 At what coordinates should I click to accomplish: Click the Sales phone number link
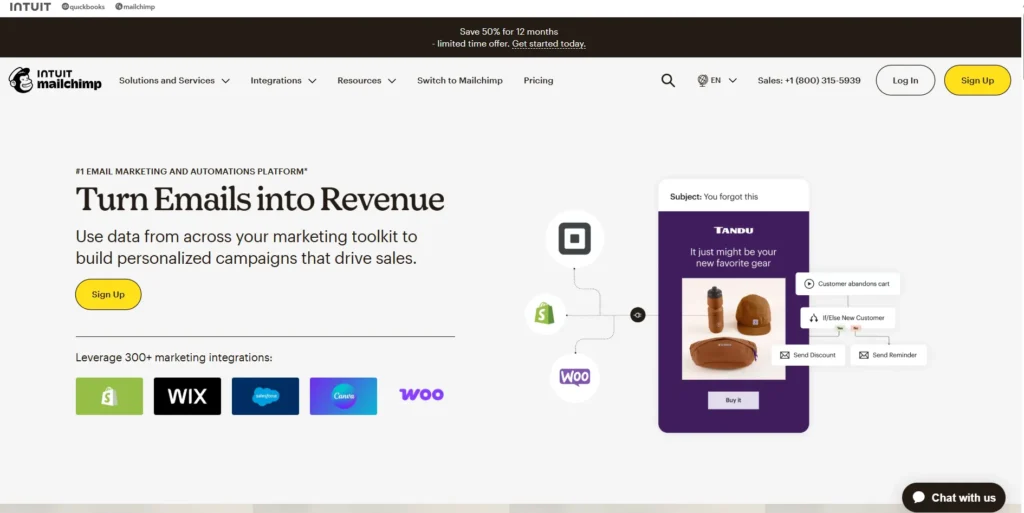point(809,81)
